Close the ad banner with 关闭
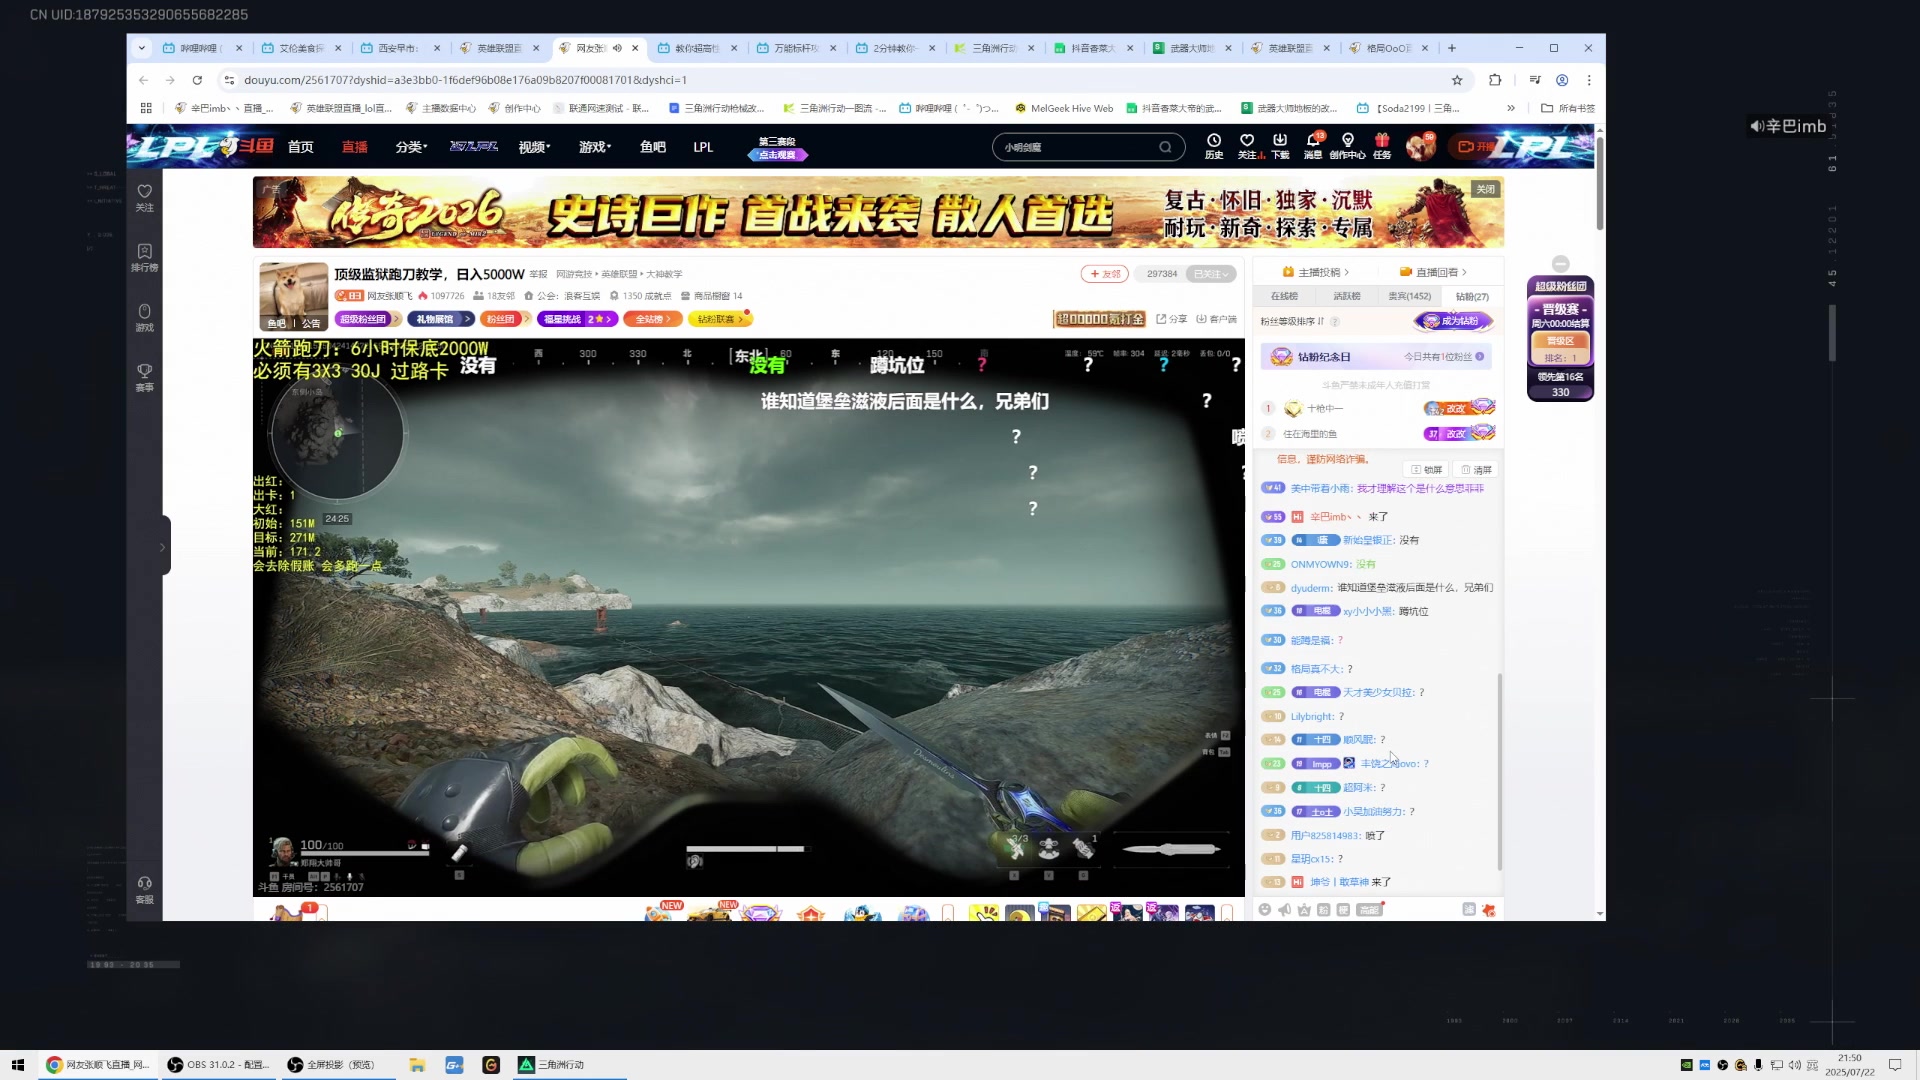 1486,189
